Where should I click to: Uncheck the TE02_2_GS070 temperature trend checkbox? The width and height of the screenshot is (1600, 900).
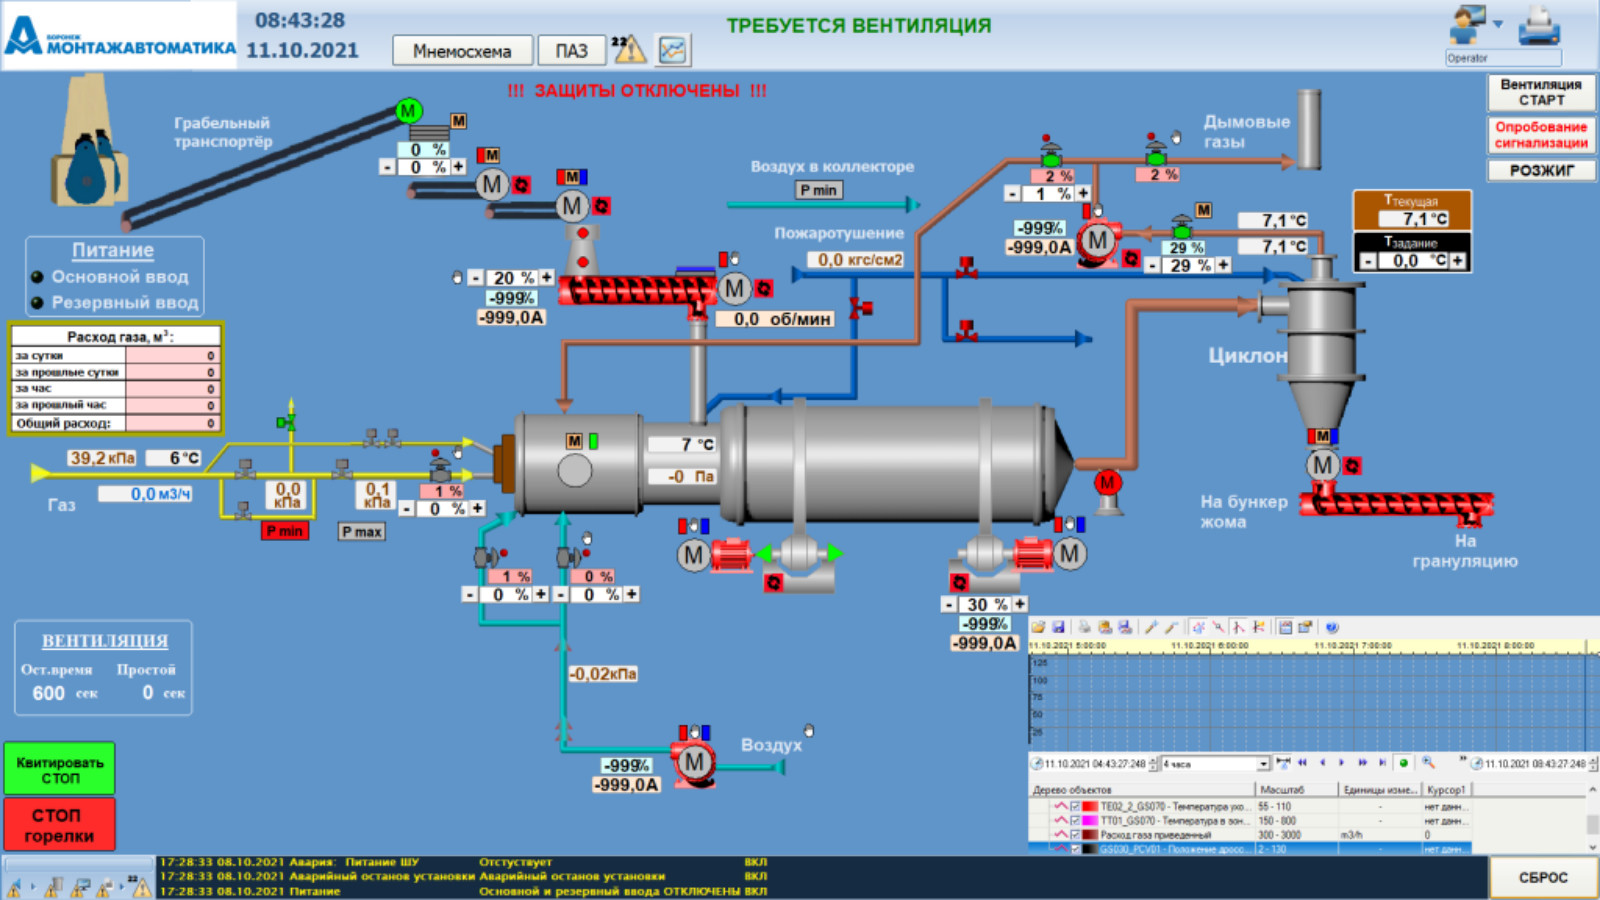1076,806
